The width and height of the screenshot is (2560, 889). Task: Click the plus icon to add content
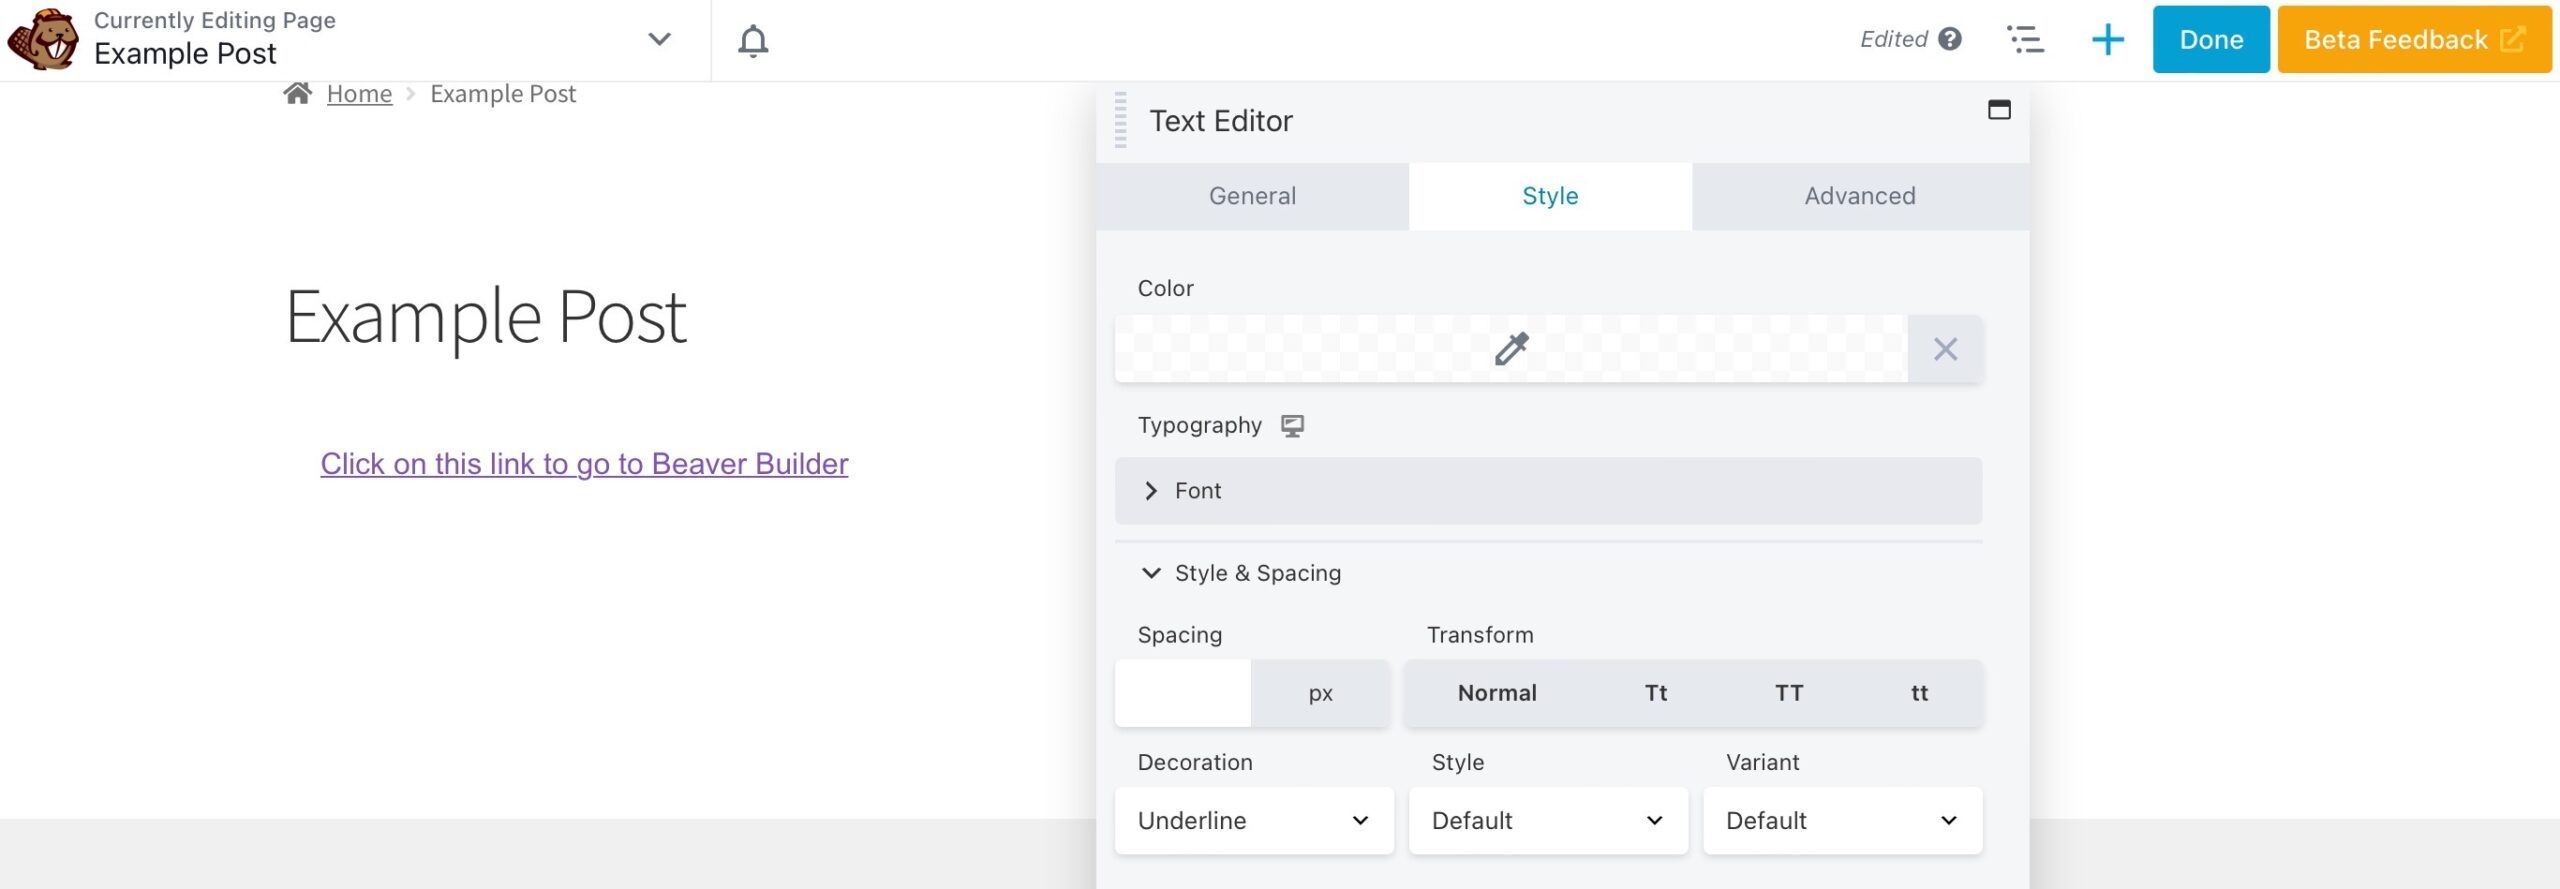coord(2107,40)
